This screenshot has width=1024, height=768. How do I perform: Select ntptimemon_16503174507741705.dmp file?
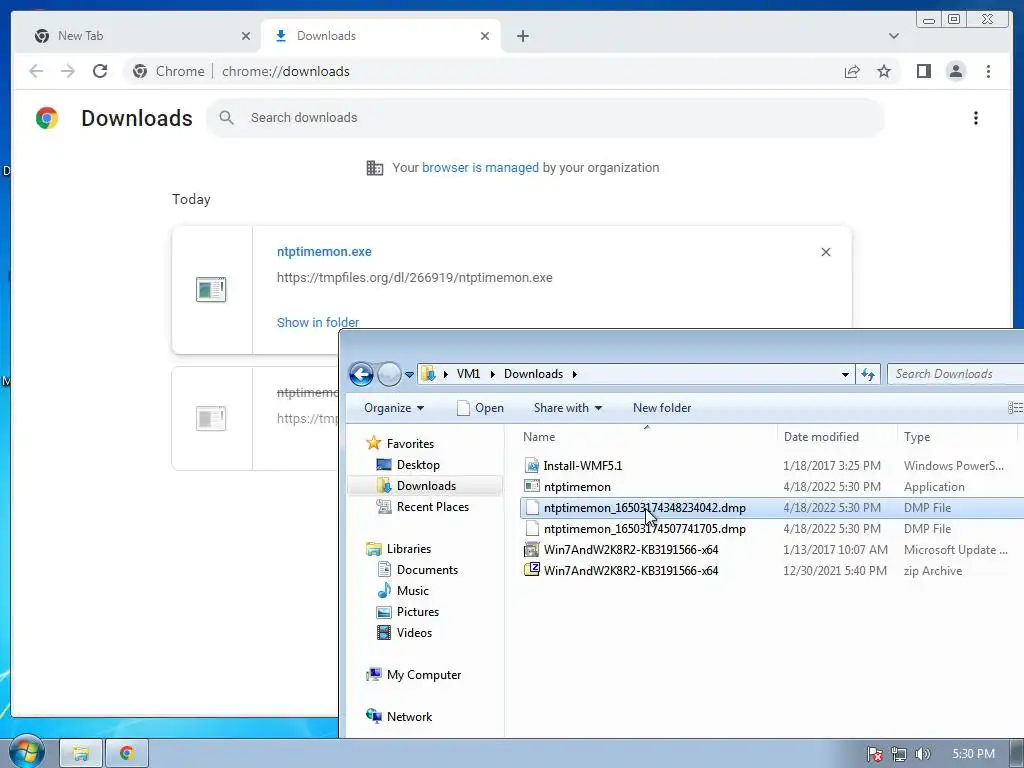pyautogui.click(x=772, y=528)
